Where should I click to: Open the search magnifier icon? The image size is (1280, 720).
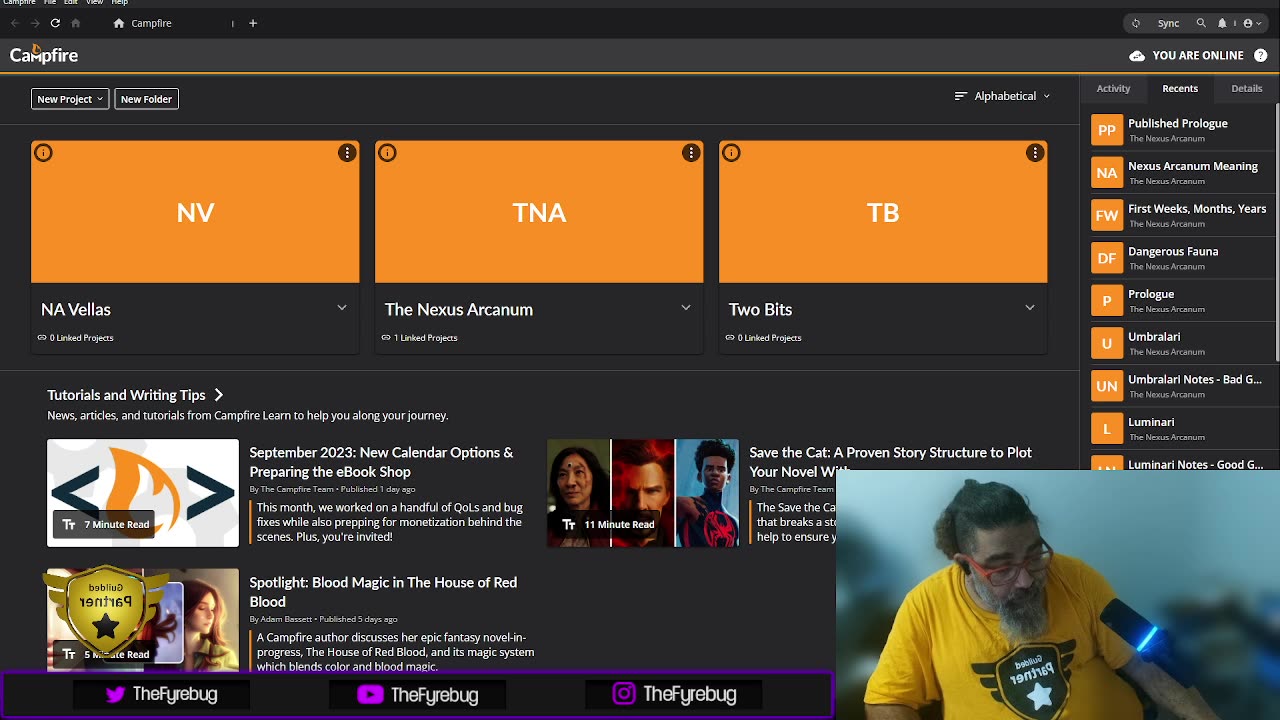point(1201,23)
